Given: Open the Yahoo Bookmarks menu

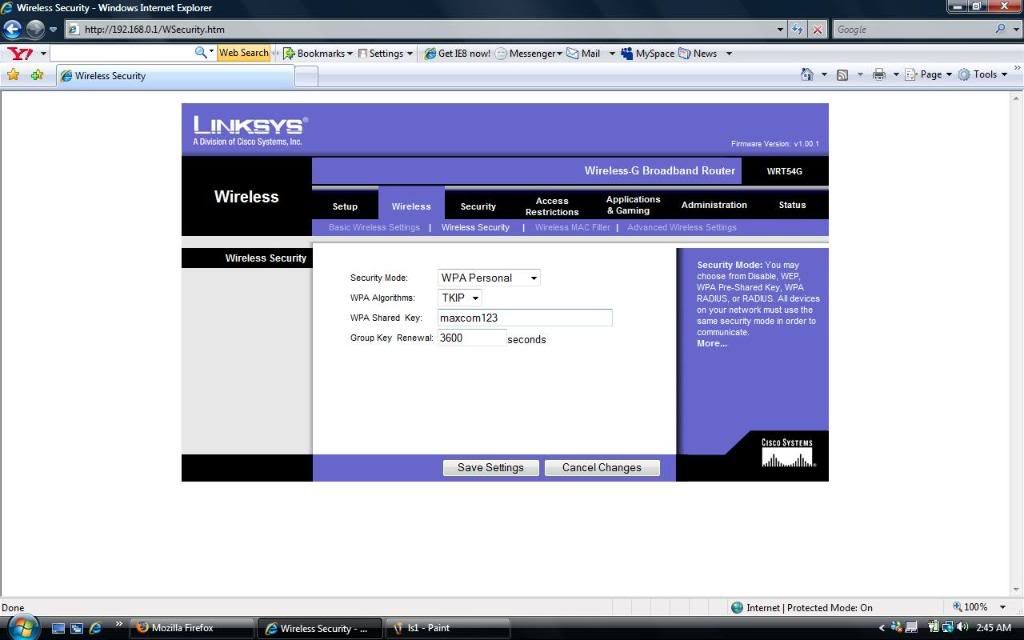Looking at the screenshot, I should [x=317, y=54].
